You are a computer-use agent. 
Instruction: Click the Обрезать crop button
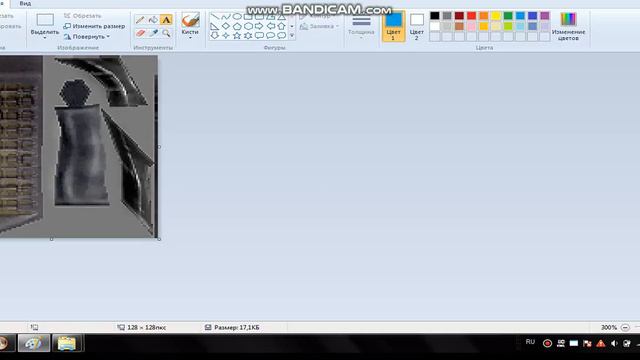pos(83,16)
